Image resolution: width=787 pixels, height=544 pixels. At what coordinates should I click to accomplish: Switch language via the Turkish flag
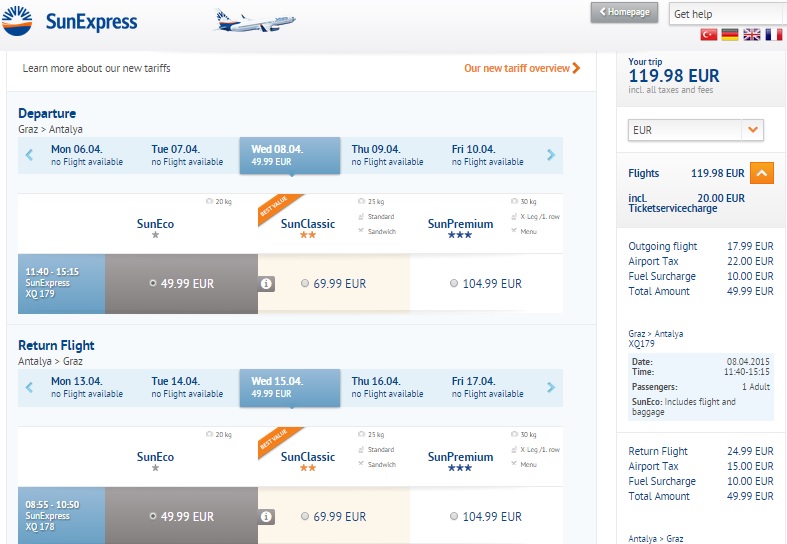[709, 35]
